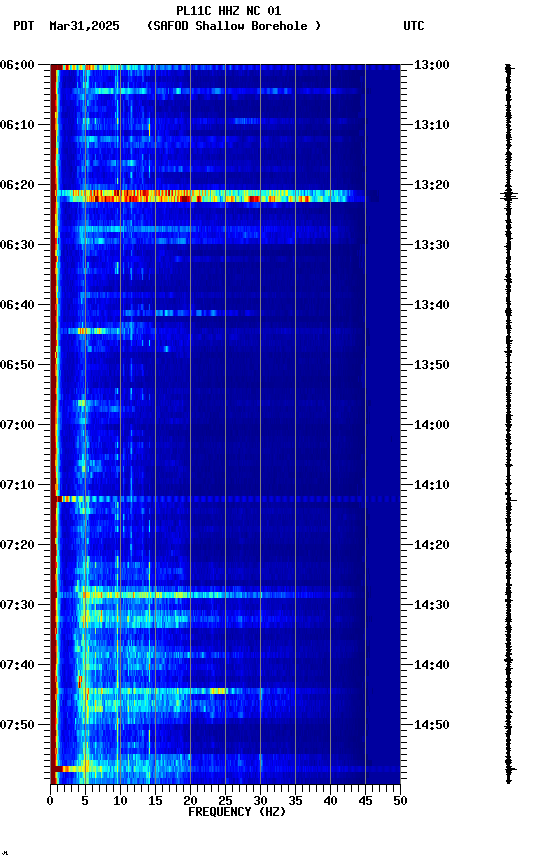Screen dimensions: 552x864
Task: Click the 25 Hz frequency tick label
Action: (x=225, y=801)
